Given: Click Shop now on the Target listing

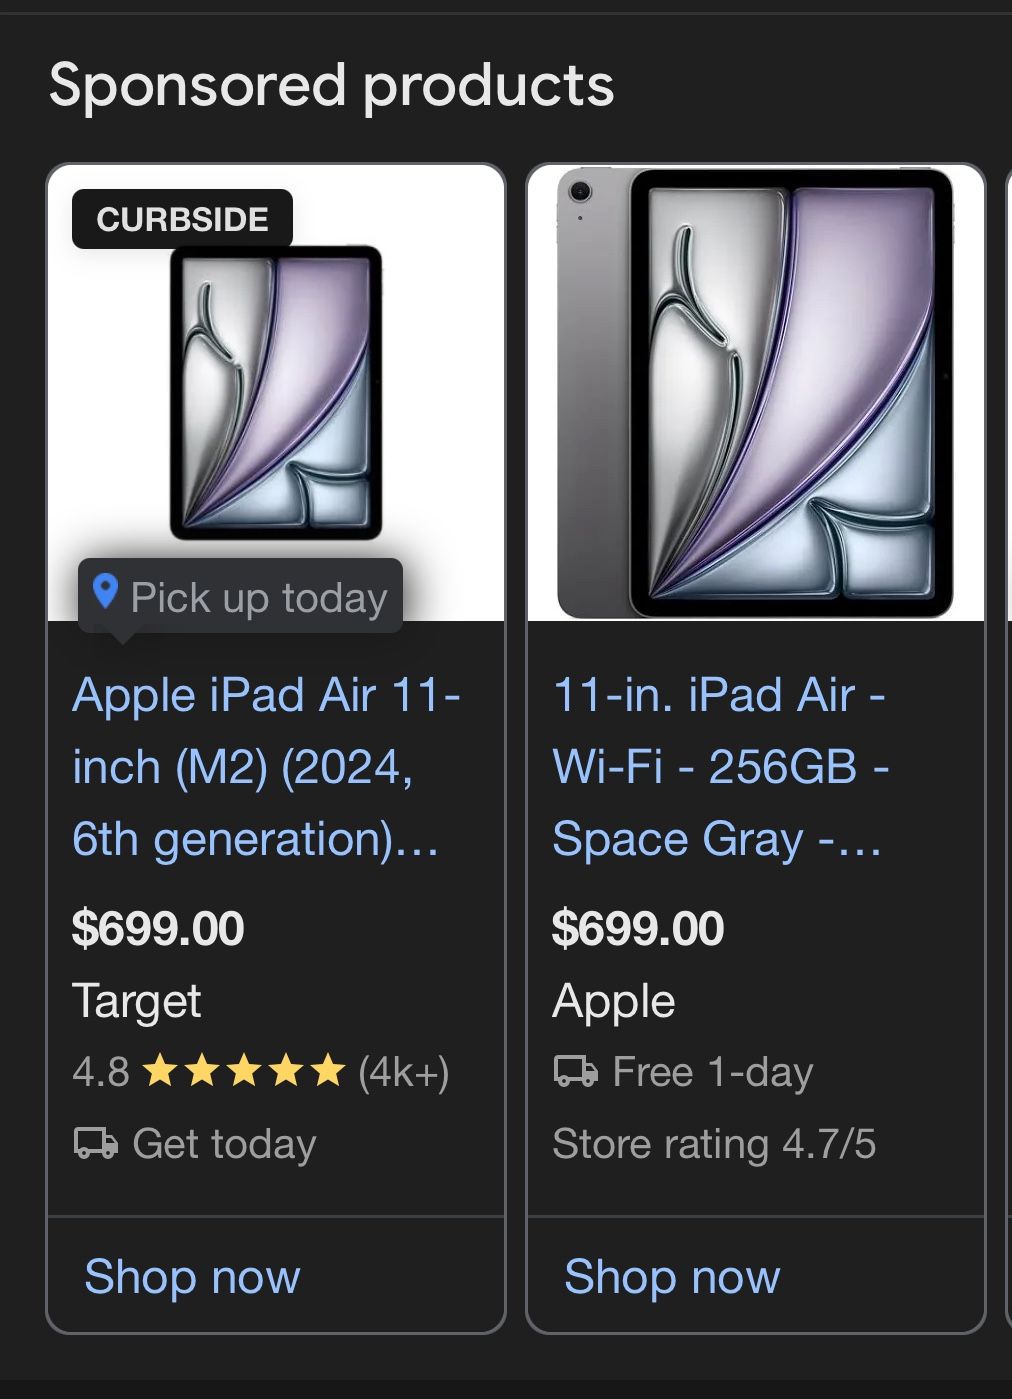Looking at the screenshot, I should click(x=191, y=1277).
